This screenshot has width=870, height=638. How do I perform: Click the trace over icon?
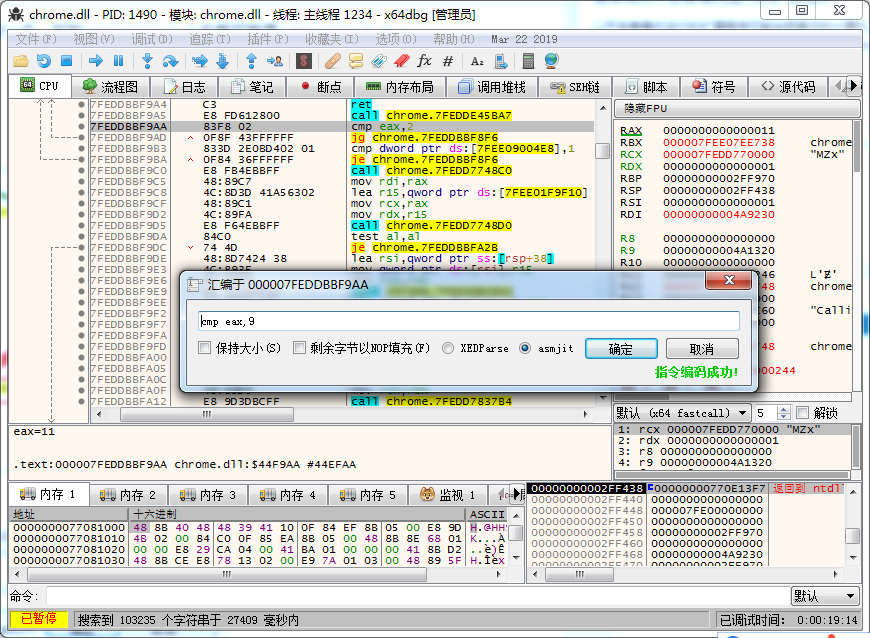click(222, 61)
